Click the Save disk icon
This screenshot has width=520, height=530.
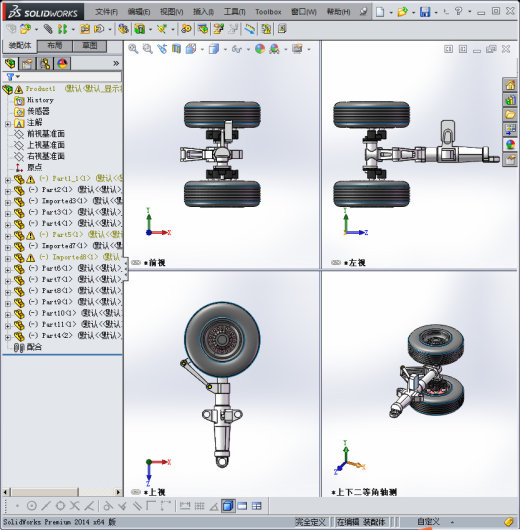point(425,12)
